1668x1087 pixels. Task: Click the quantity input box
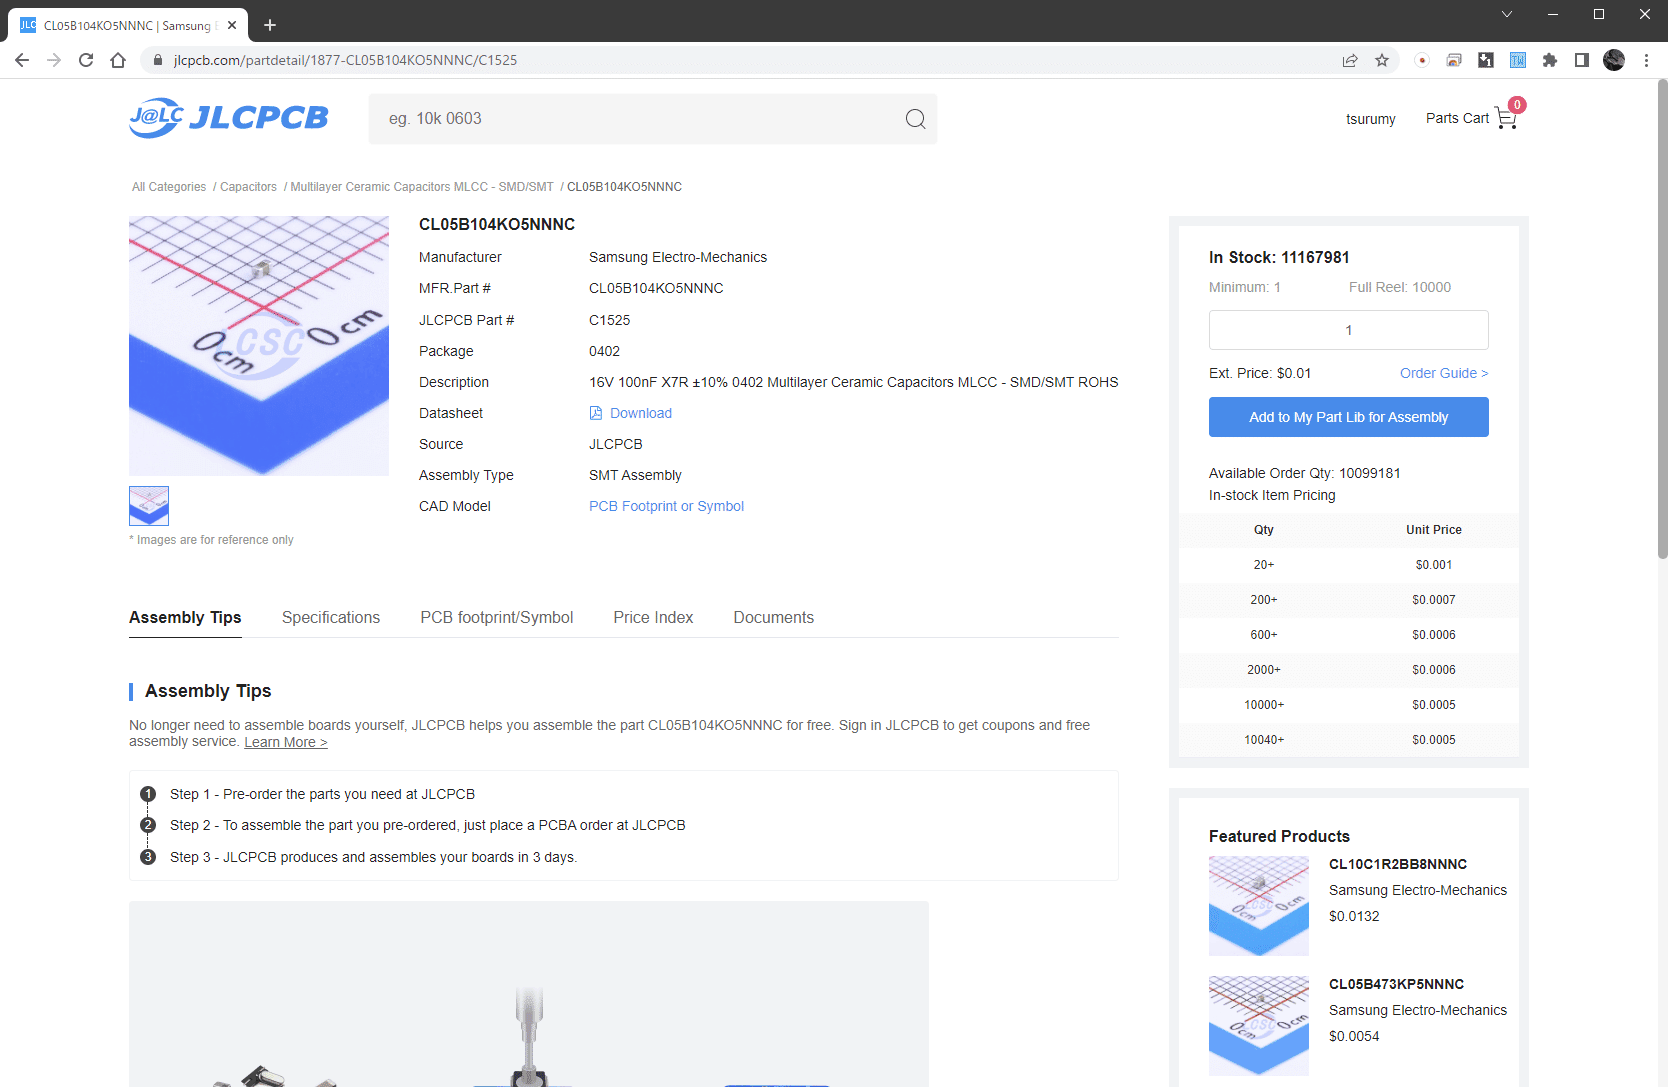tap(1348, 330)
